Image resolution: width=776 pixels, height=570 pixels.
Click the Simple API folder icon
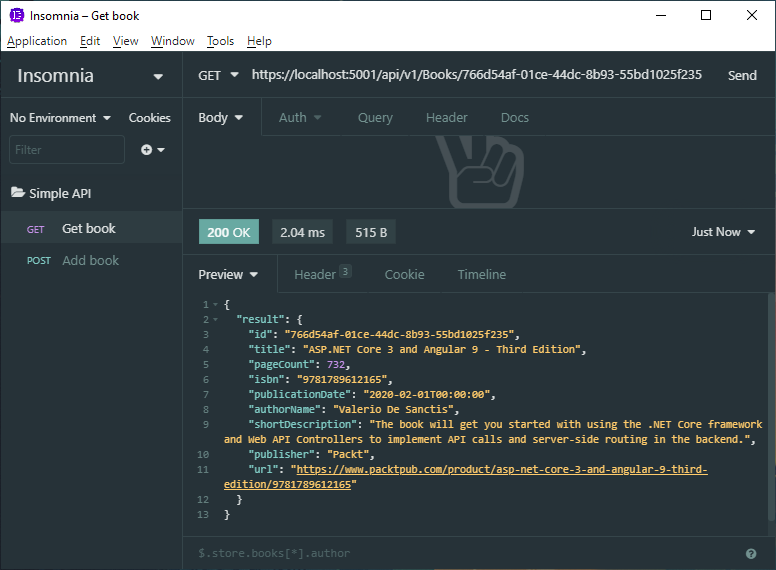(x=18, y=192)
